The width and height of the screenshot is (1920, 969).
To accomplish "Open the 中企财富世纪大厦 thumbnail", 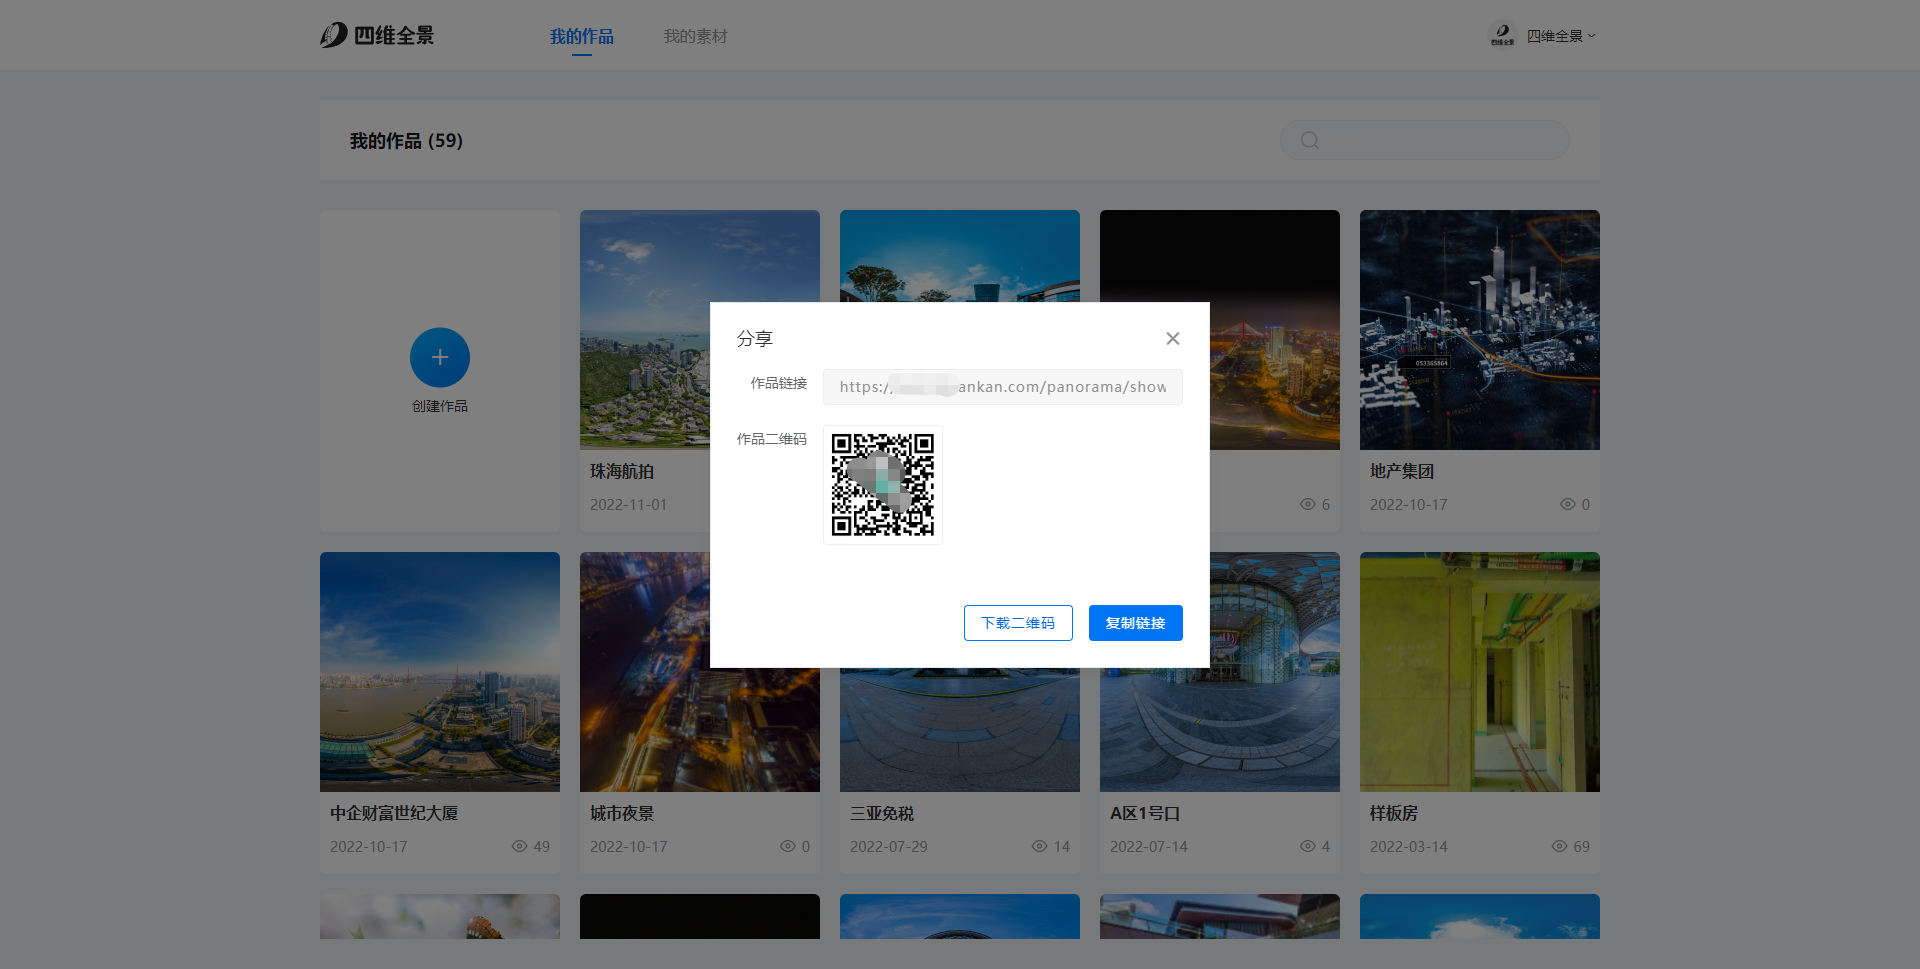I will 440,672.
